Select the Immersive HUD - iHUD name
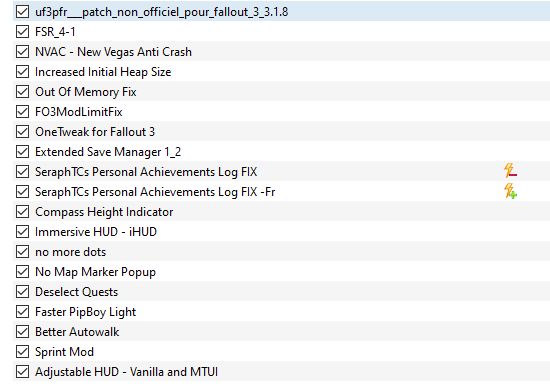The height and width of the screenshot is (386, 550). pos(96,232)
